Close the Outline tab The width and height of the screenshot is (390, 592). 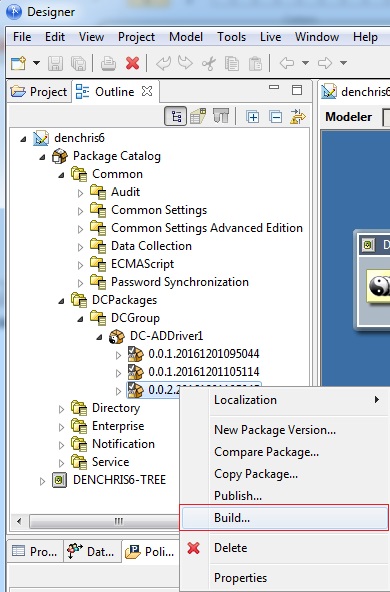146,91
